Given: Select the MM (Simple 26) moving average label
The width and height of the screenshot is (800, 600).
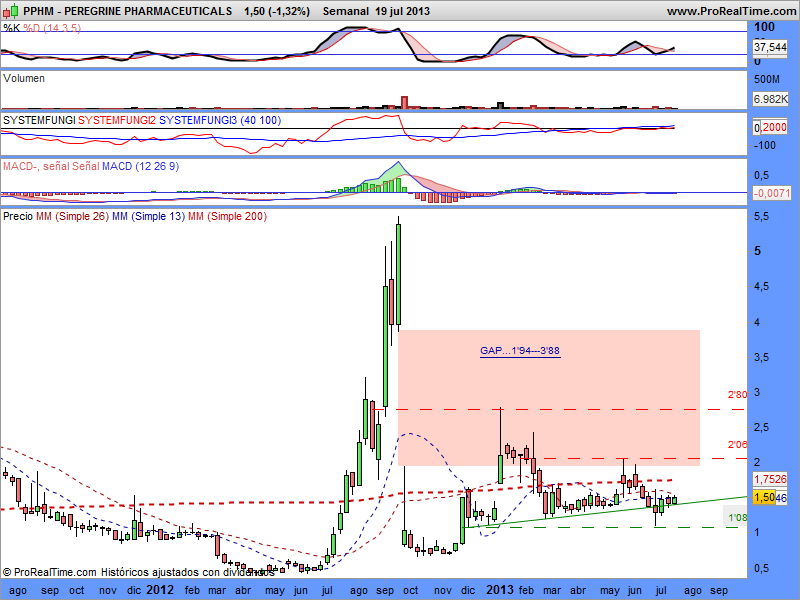Looking at the screenshot, I should tap(72, 216).
